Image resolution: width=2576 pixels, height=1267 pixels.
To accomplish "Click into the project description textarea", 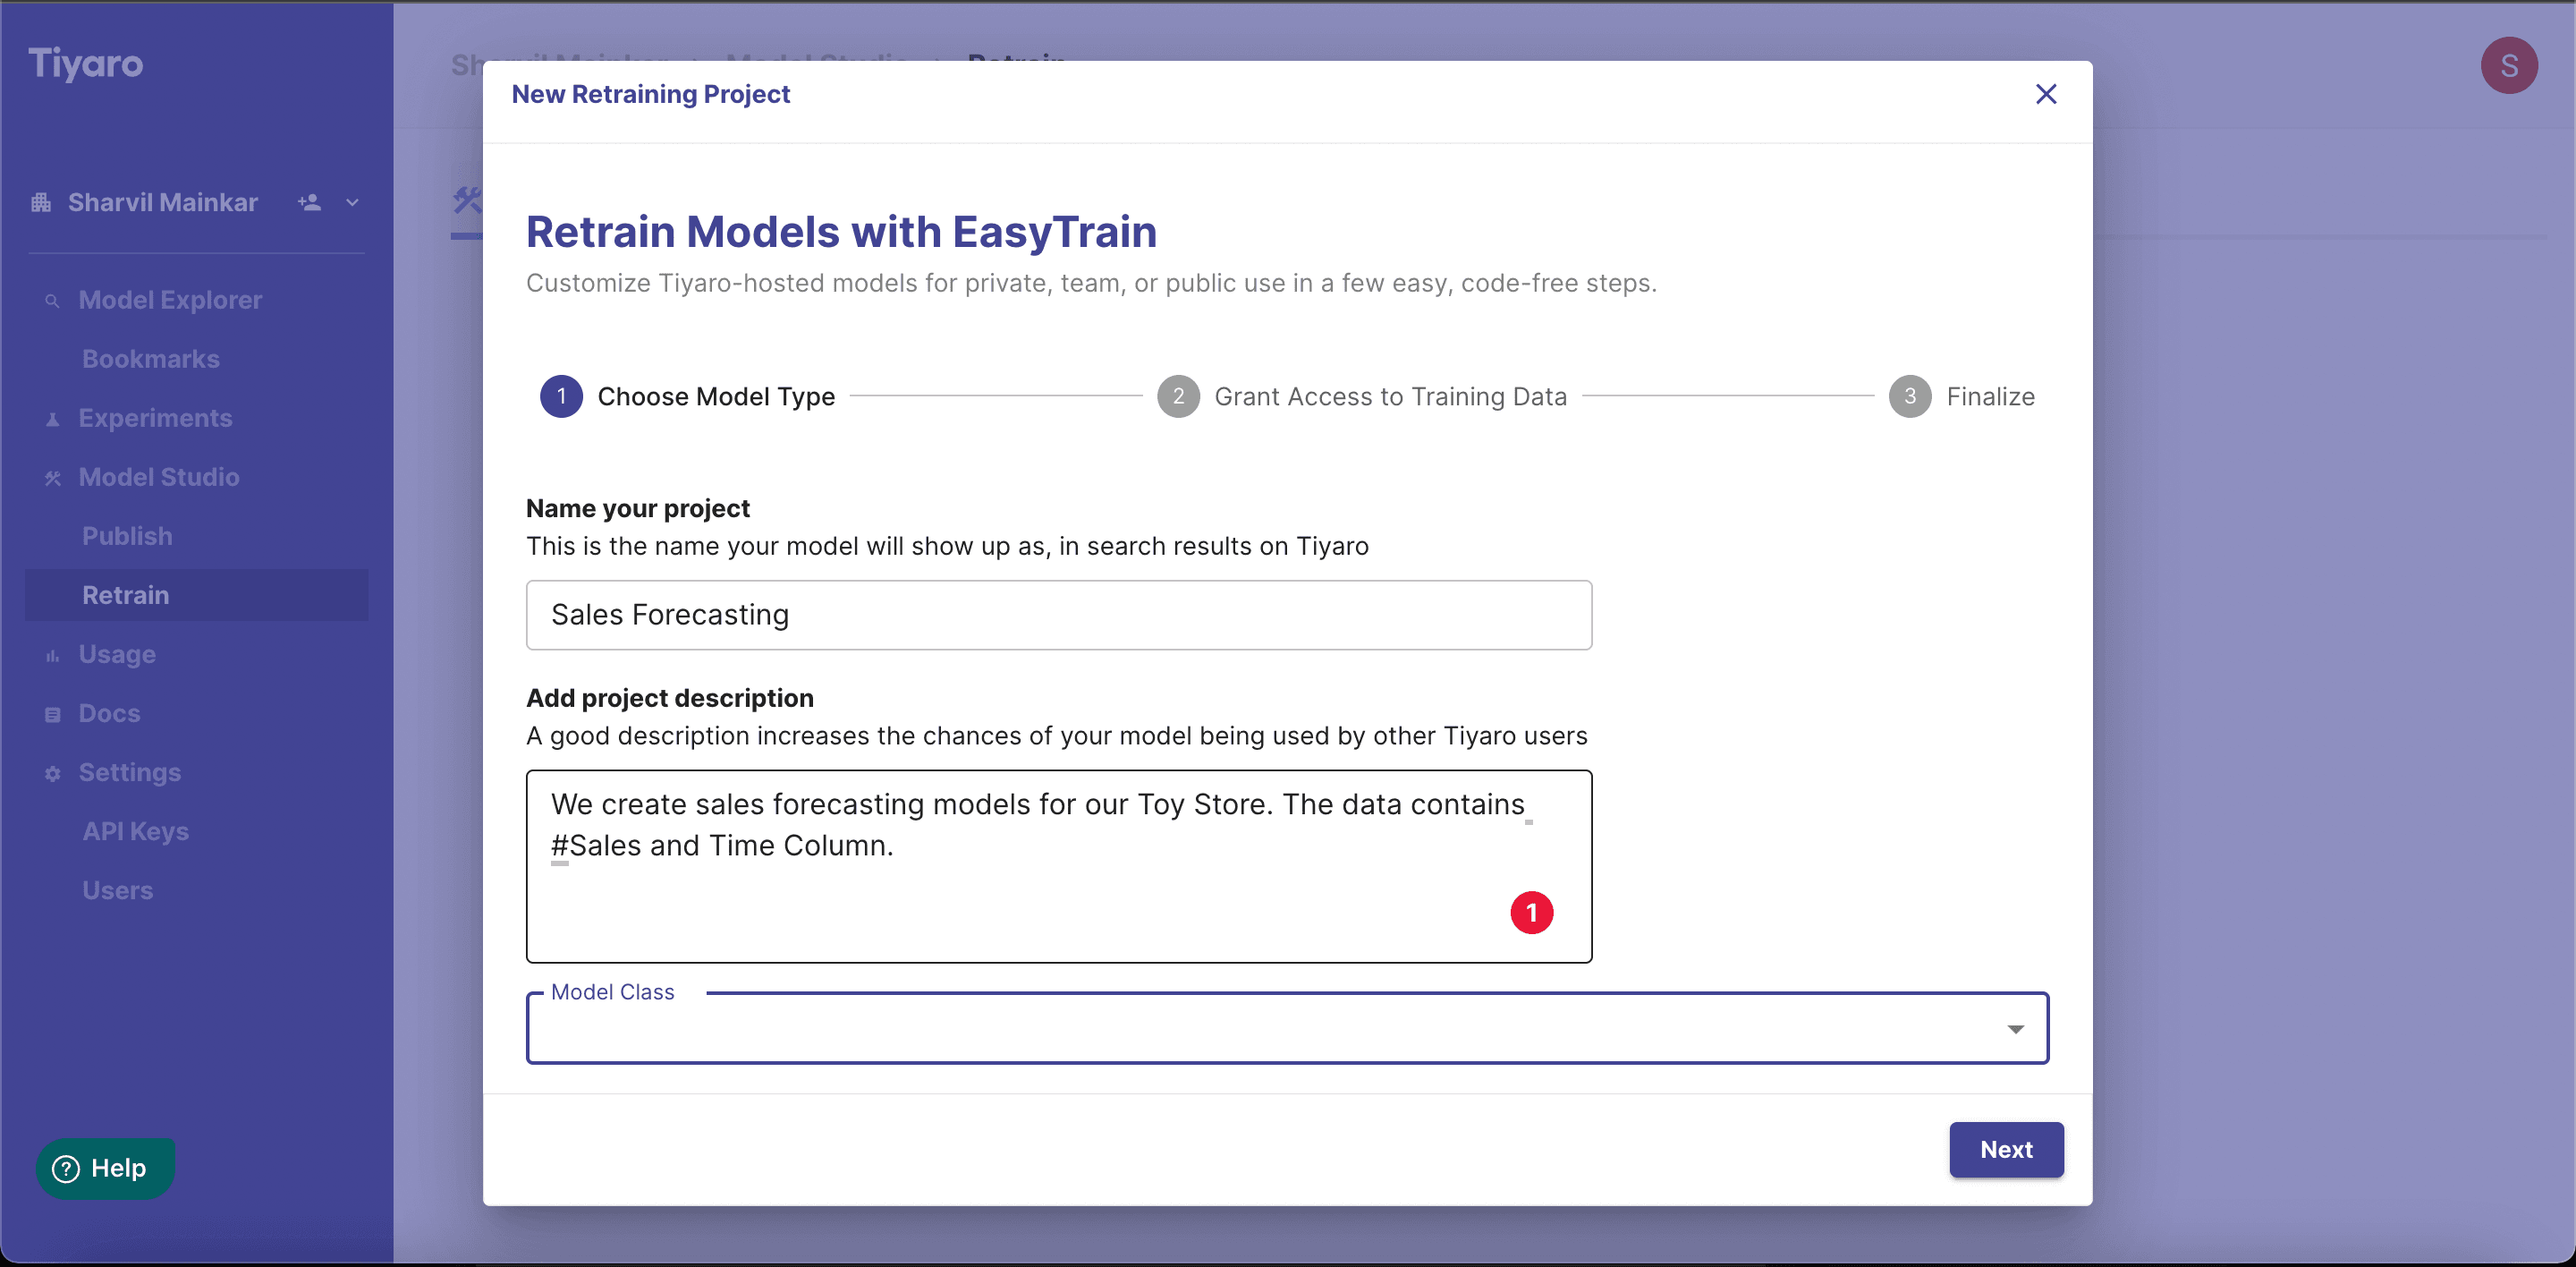I will tap(1059, 867).
